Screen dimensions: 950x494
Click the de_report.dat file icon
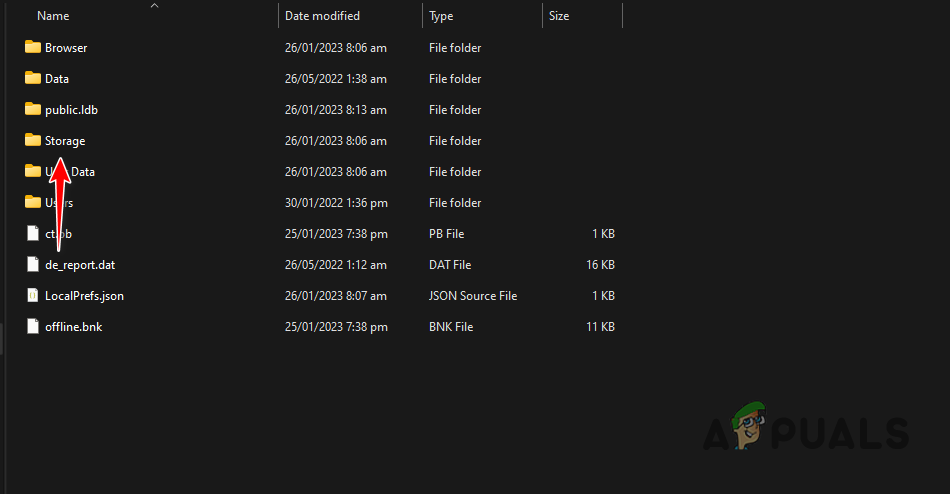coord(33,264)
